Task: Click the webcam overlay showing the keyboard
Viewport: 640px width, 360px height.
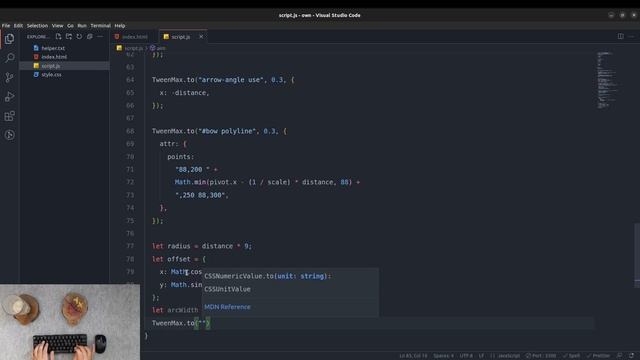Action: coord(70,322)
